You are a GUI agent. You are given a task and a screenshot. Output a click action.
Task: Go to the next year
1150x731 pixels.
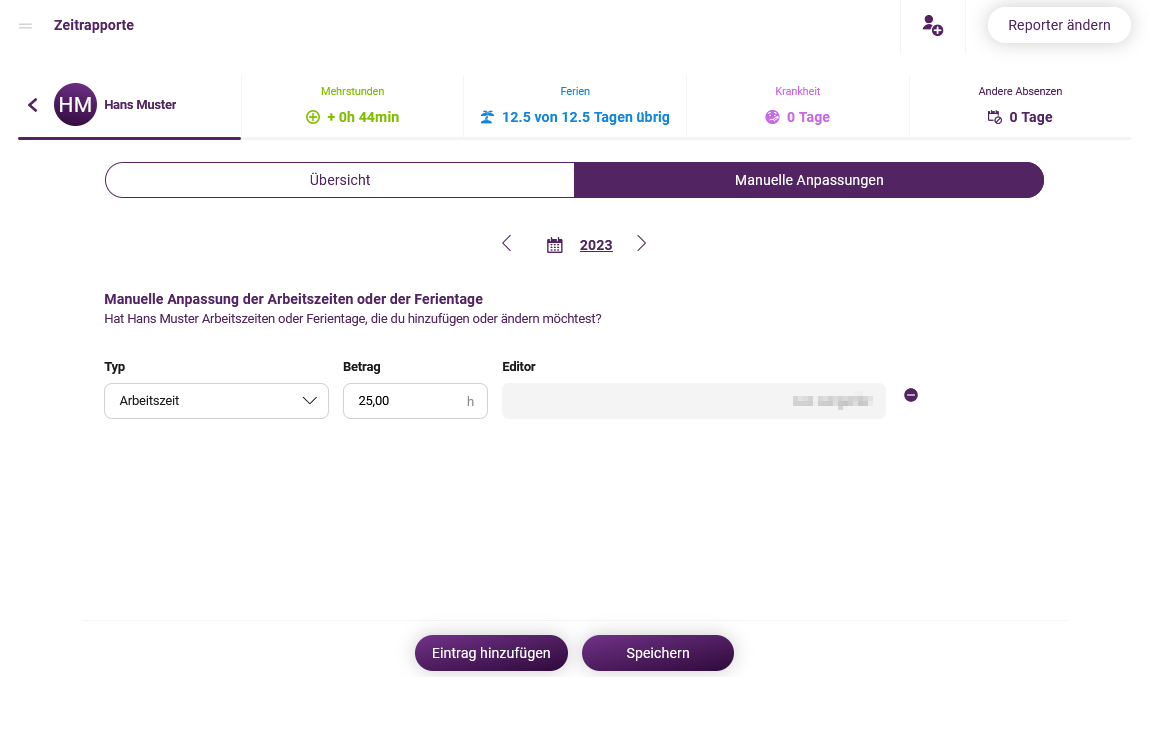coord(642,243)
